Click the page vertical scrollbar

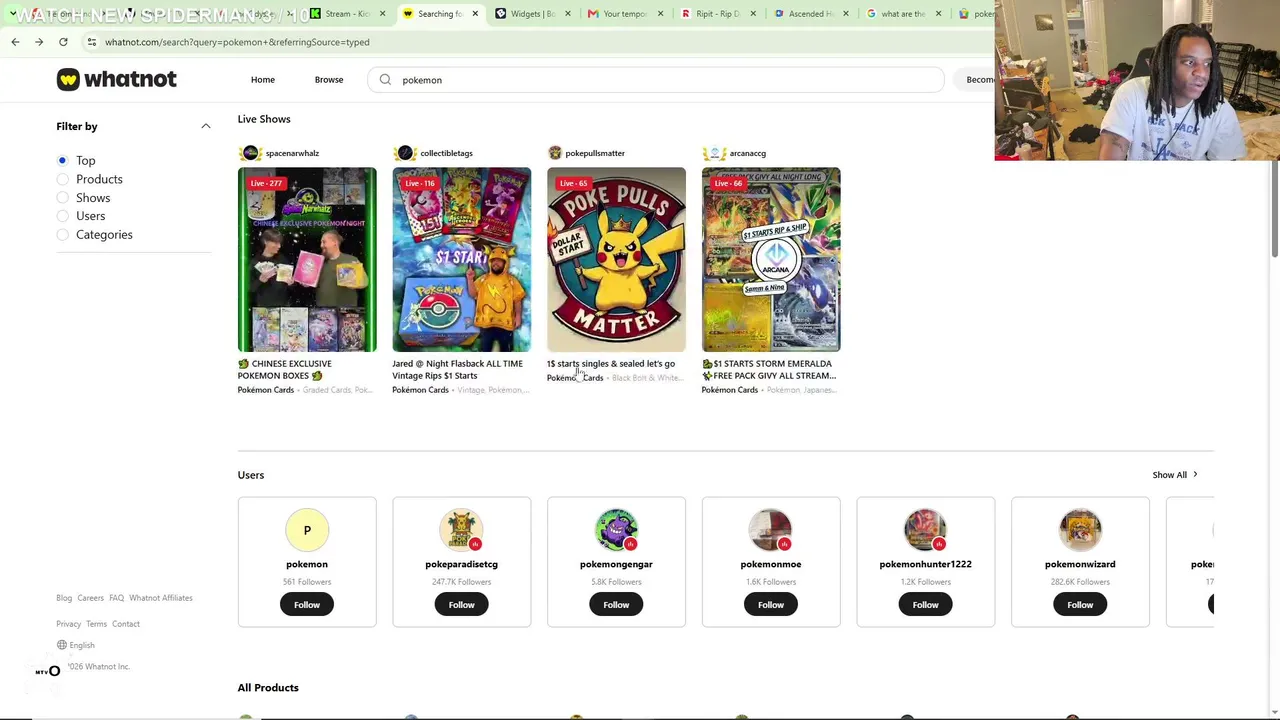coord(1274,208)
